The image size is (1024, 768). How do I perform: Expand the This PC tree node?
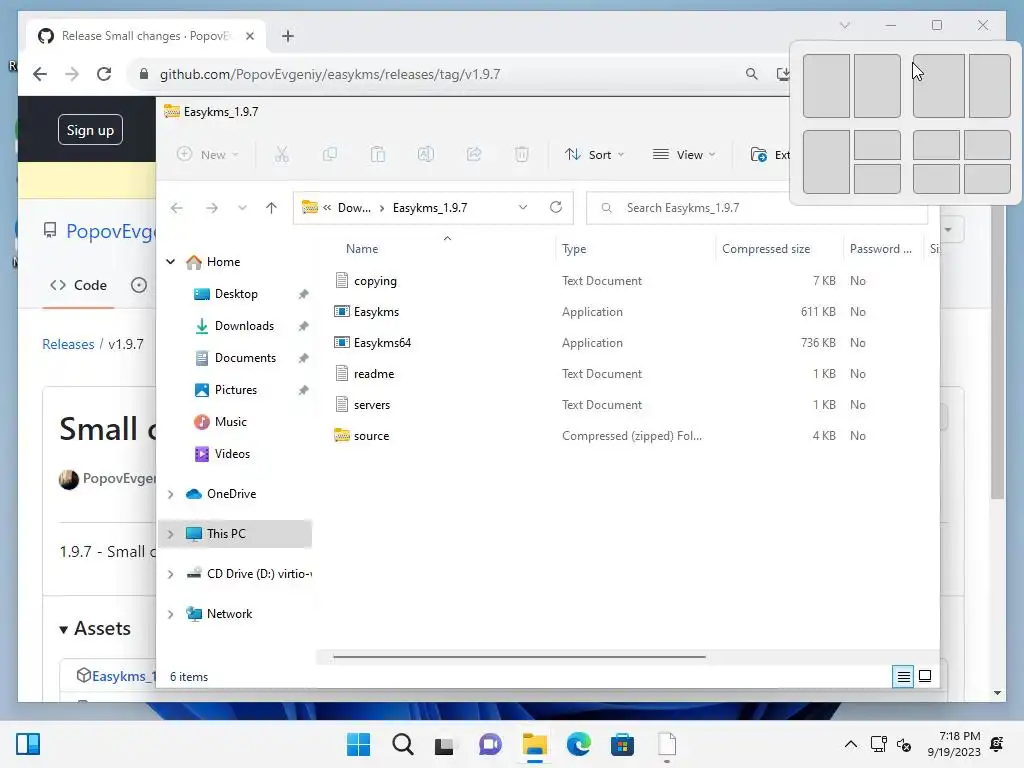click(x=170, y=534)
